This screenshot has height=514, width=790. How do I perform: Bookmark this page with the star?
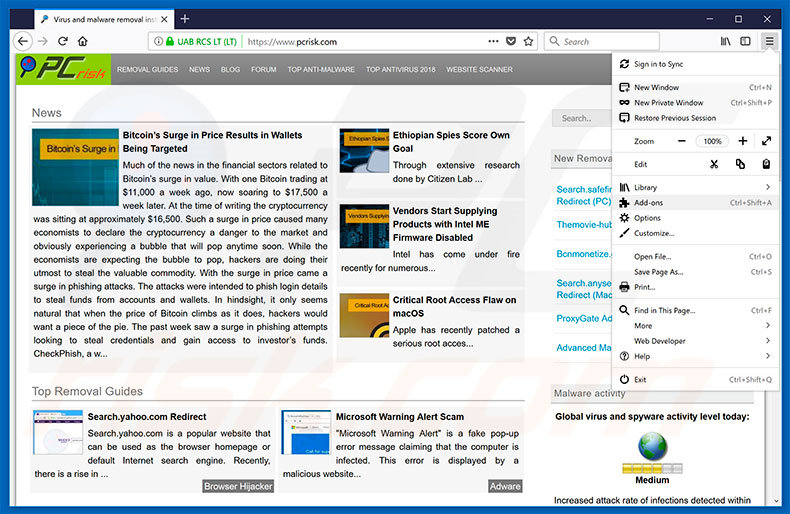(528, 41)
